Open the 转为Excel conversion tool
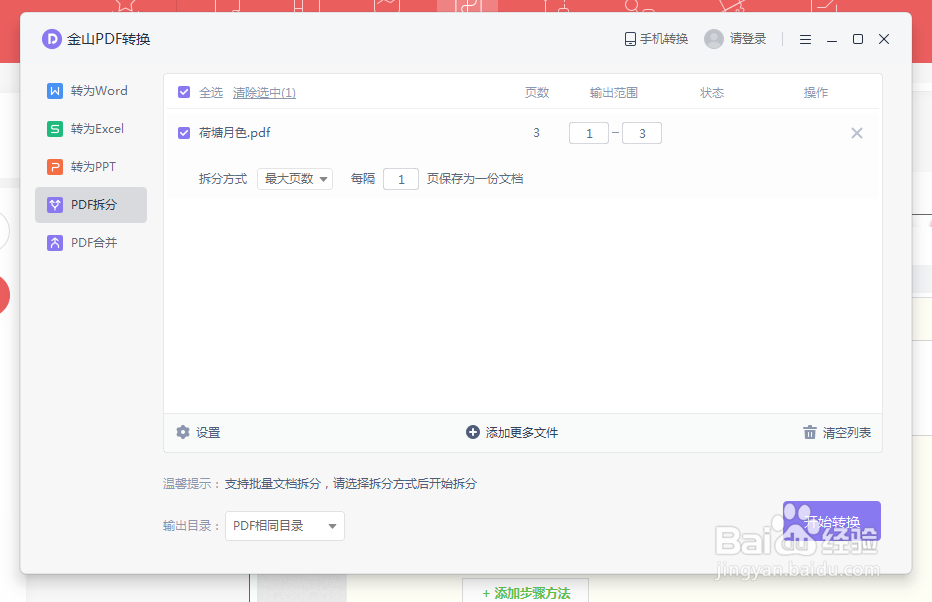This screenshot has height=602, width=932. click(54, 128)
